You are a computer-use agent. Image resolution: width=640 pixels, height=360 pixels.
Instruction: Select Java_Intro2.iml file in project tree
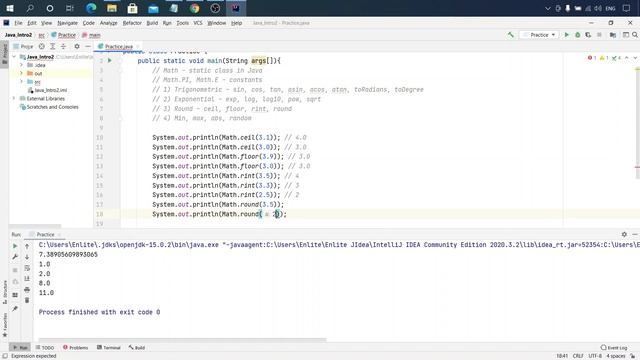coord(47,90)
